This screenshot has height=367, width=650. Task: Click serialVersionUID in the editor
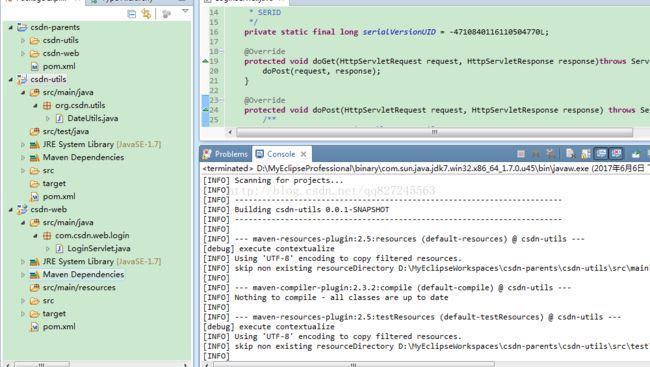pyautogui.click(x=399, y=32)
